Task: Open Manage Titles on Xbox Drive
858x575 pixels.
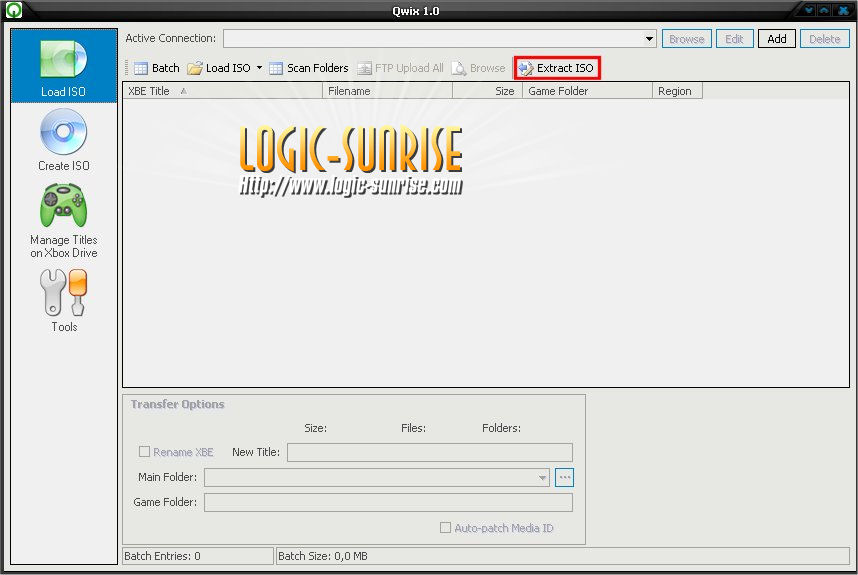Action: click(63, 220)
